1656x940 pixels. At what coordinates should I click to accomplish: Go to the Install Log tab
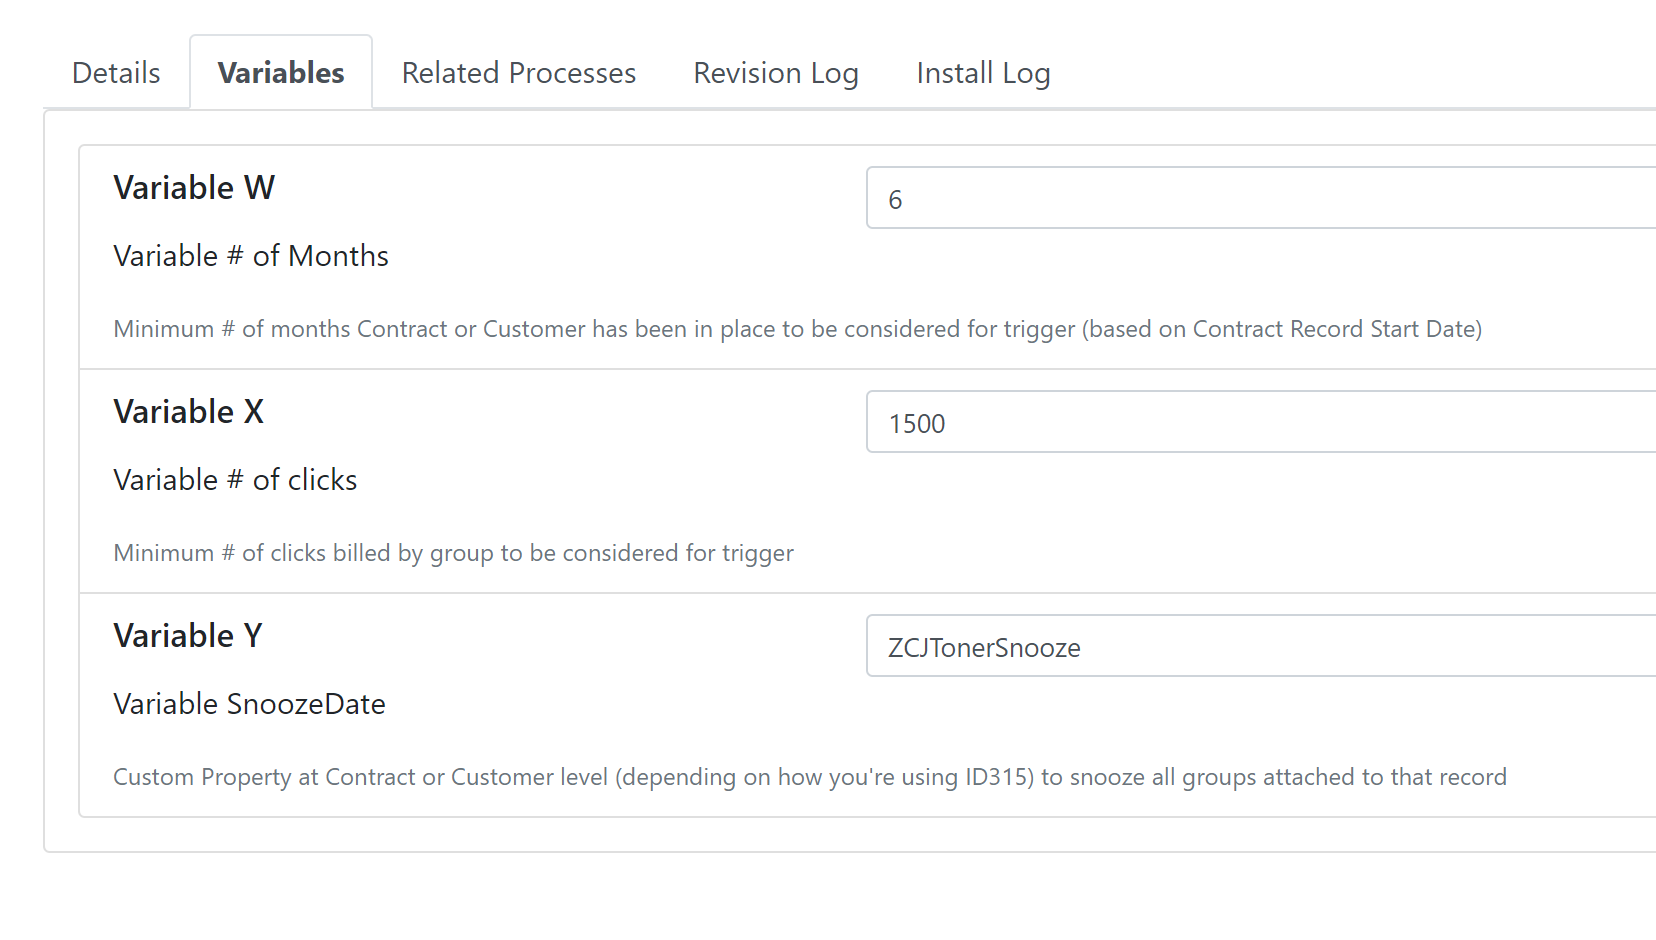click(983, 73)
